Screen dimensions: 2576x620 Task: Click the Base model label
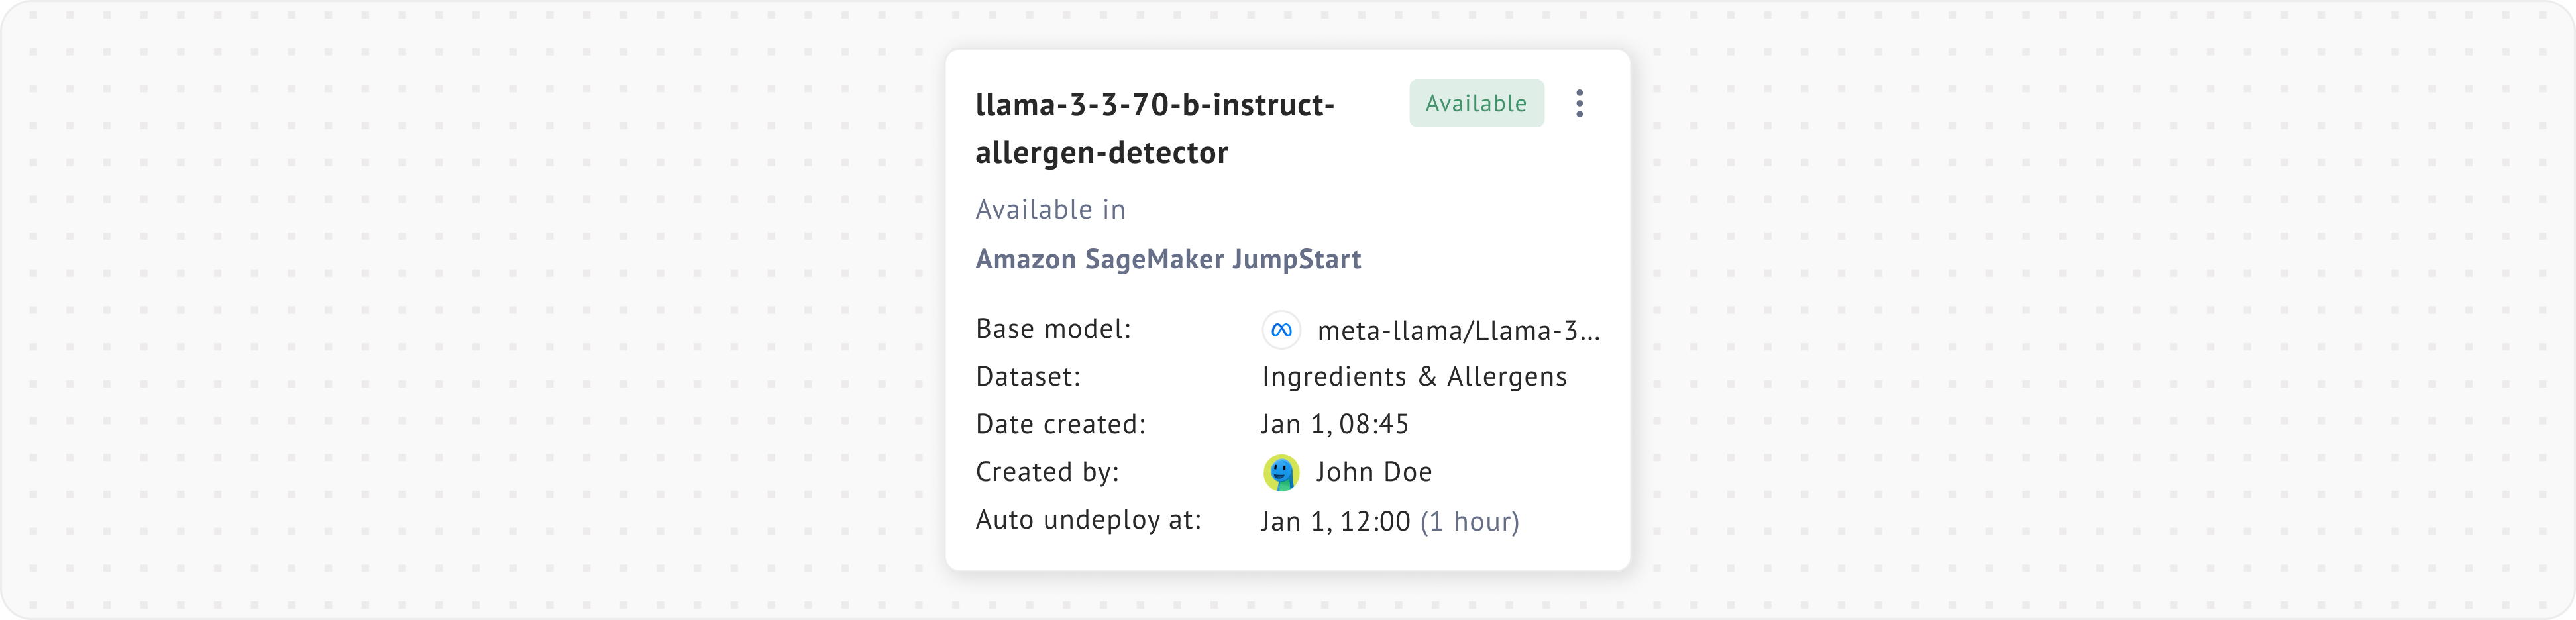tap(1053, 329)
